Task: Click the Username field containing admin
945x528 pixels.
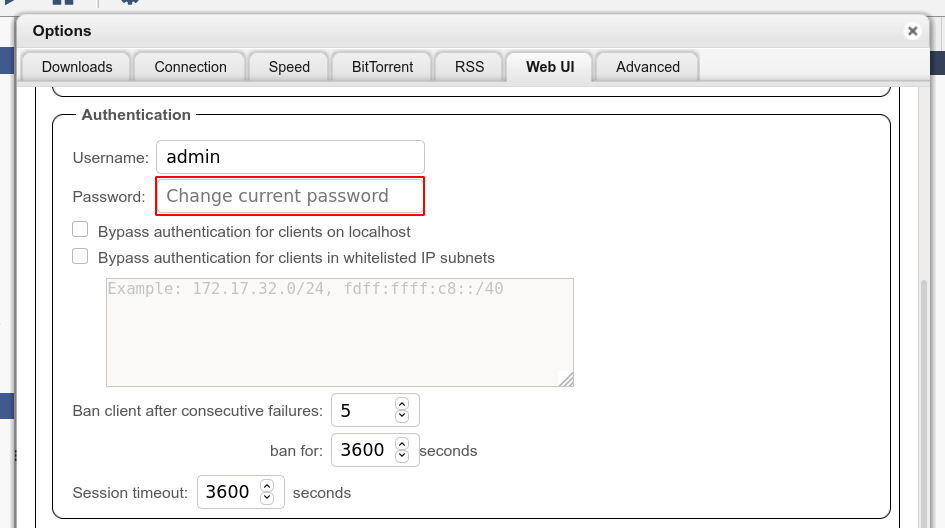Action: pyautogui.click(x=290, y=157)
